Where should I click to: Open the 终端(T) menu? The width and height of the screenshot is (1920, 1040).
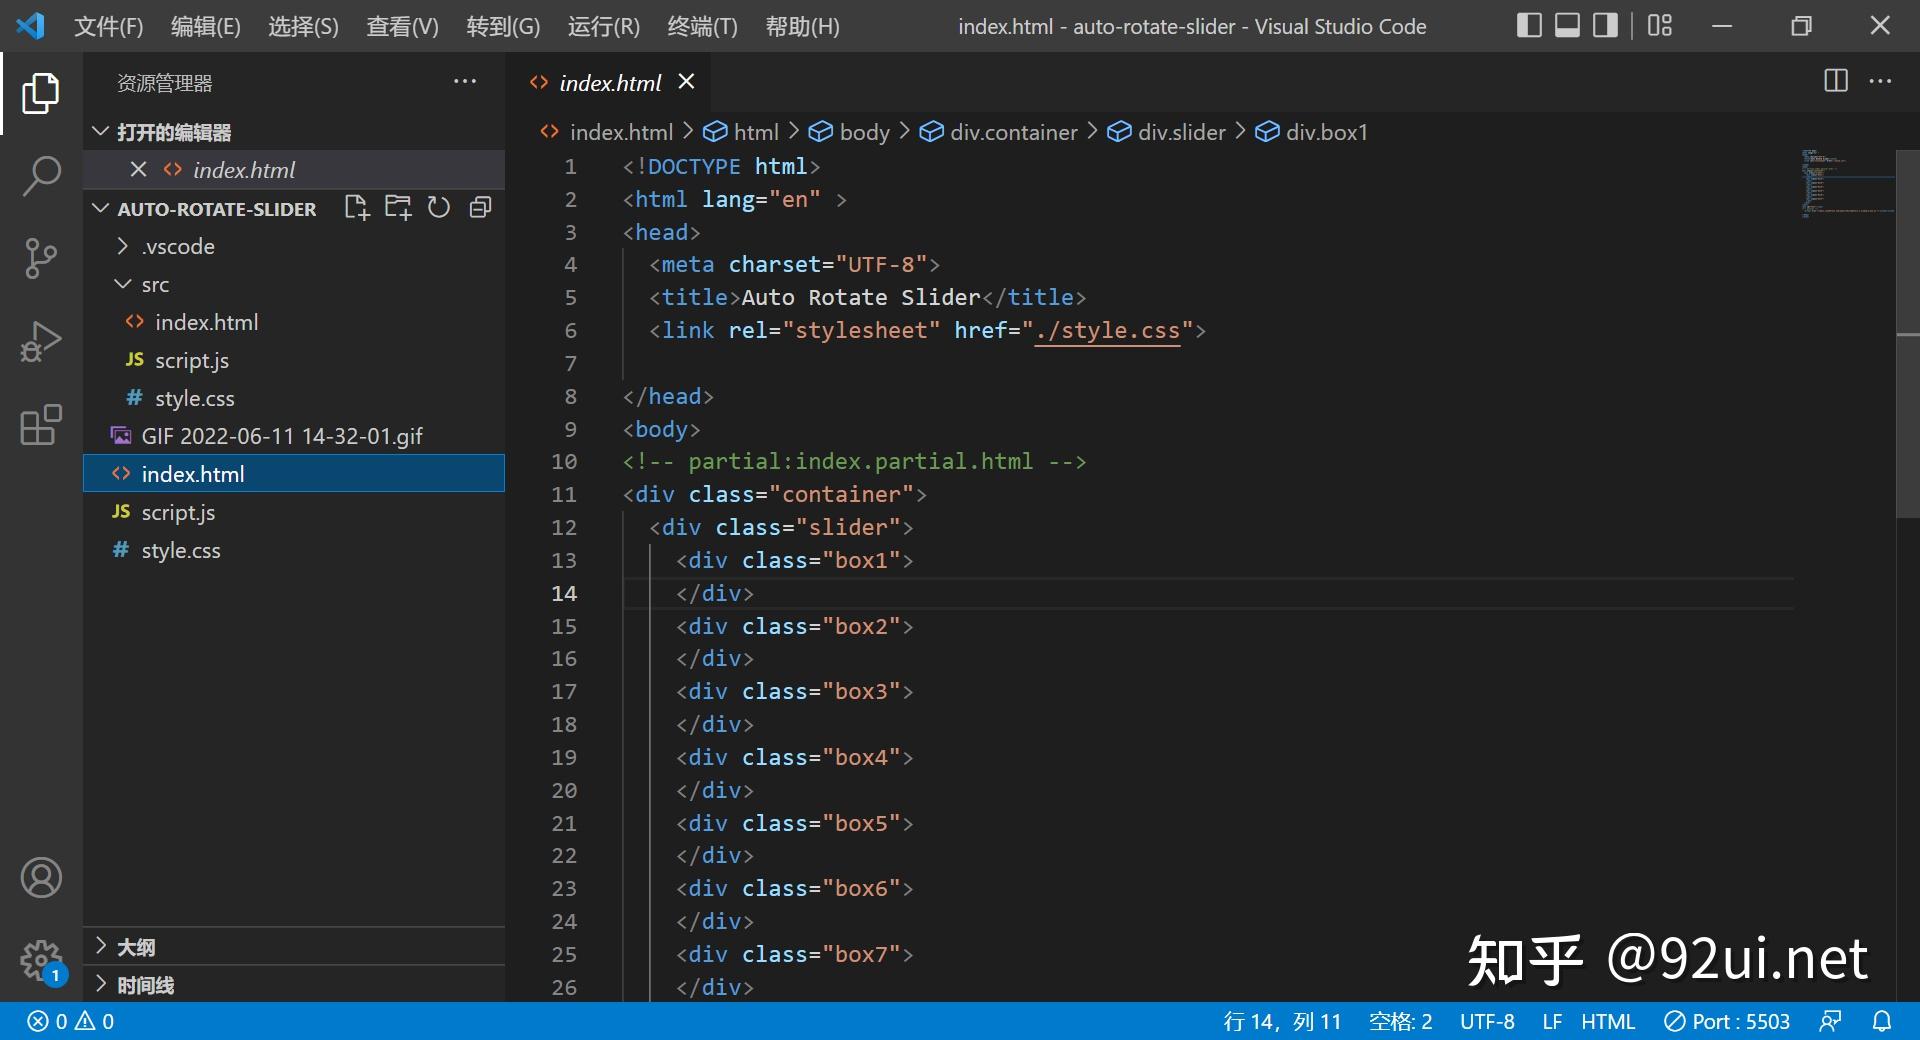point(701,26)
